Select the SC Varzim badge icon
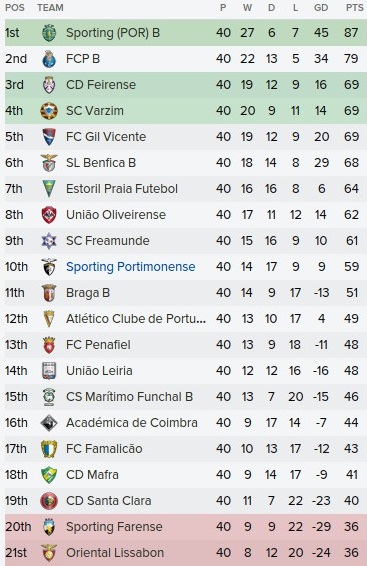Image resolution: width=367 pixels, height=566 pixels. 49,111
